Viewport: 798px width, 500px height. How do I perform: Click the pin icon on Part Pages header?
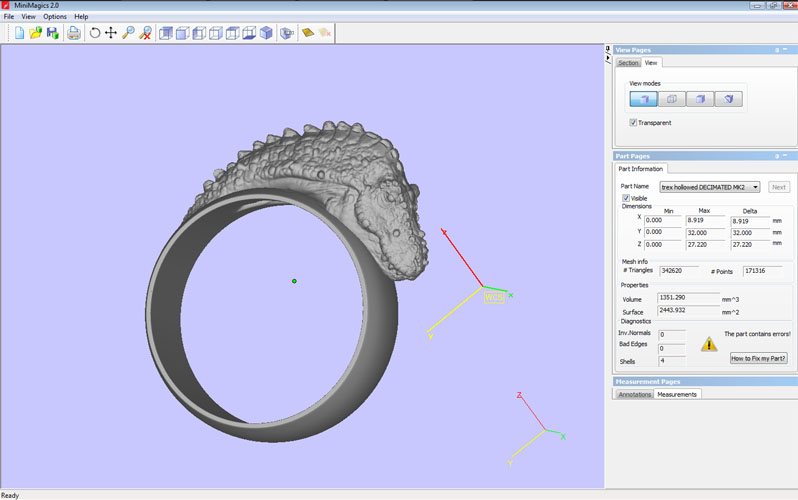coord(777,156)
